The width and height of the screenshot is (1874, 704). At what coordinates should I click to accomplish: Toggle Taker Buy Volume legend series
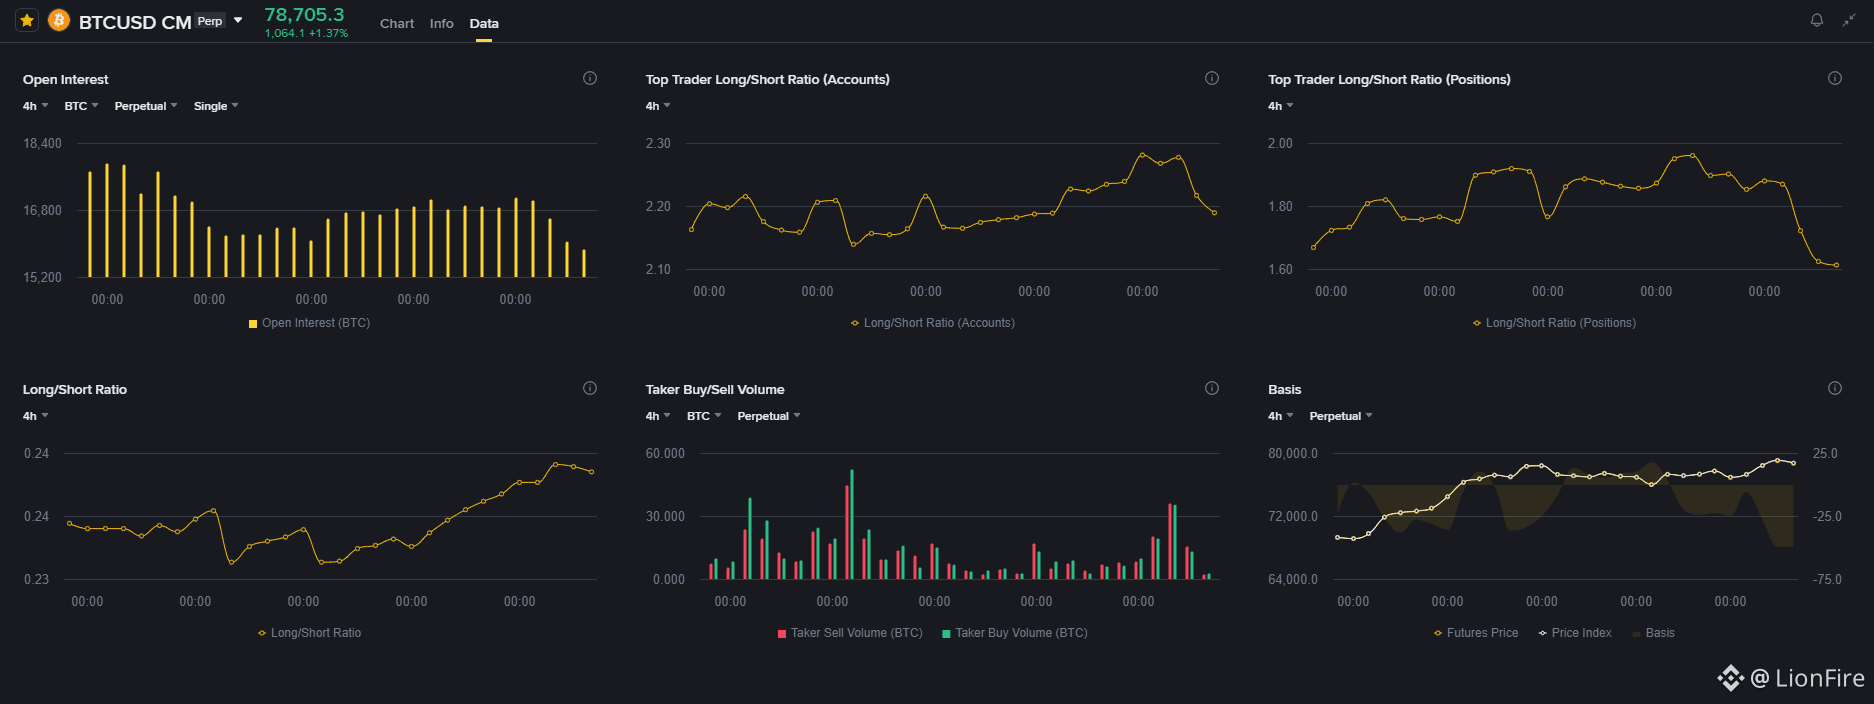(1014, 633)
